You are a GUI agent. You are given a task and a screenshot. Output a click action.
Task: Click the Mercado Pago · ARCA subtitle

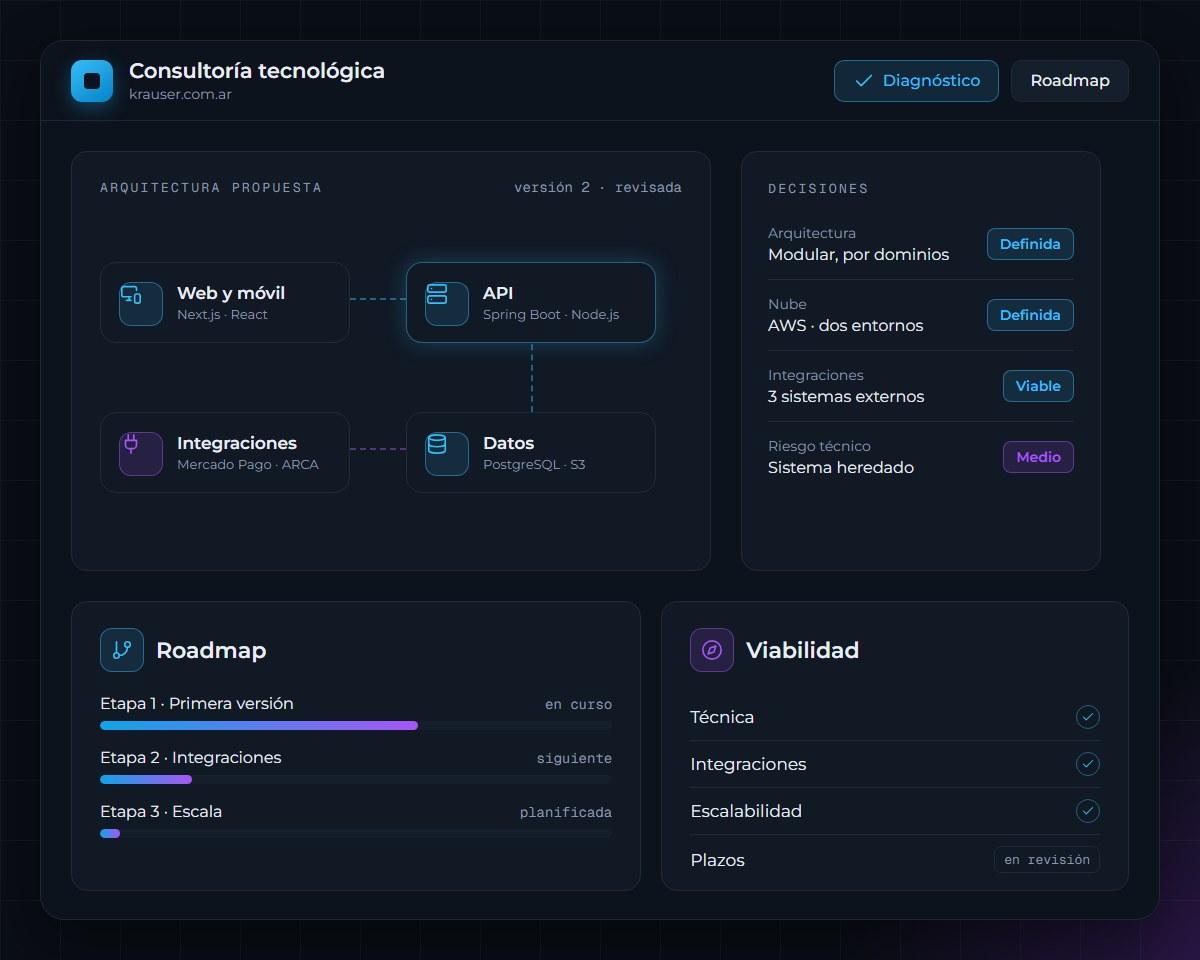pyautogui.click(x=248, y=464)
